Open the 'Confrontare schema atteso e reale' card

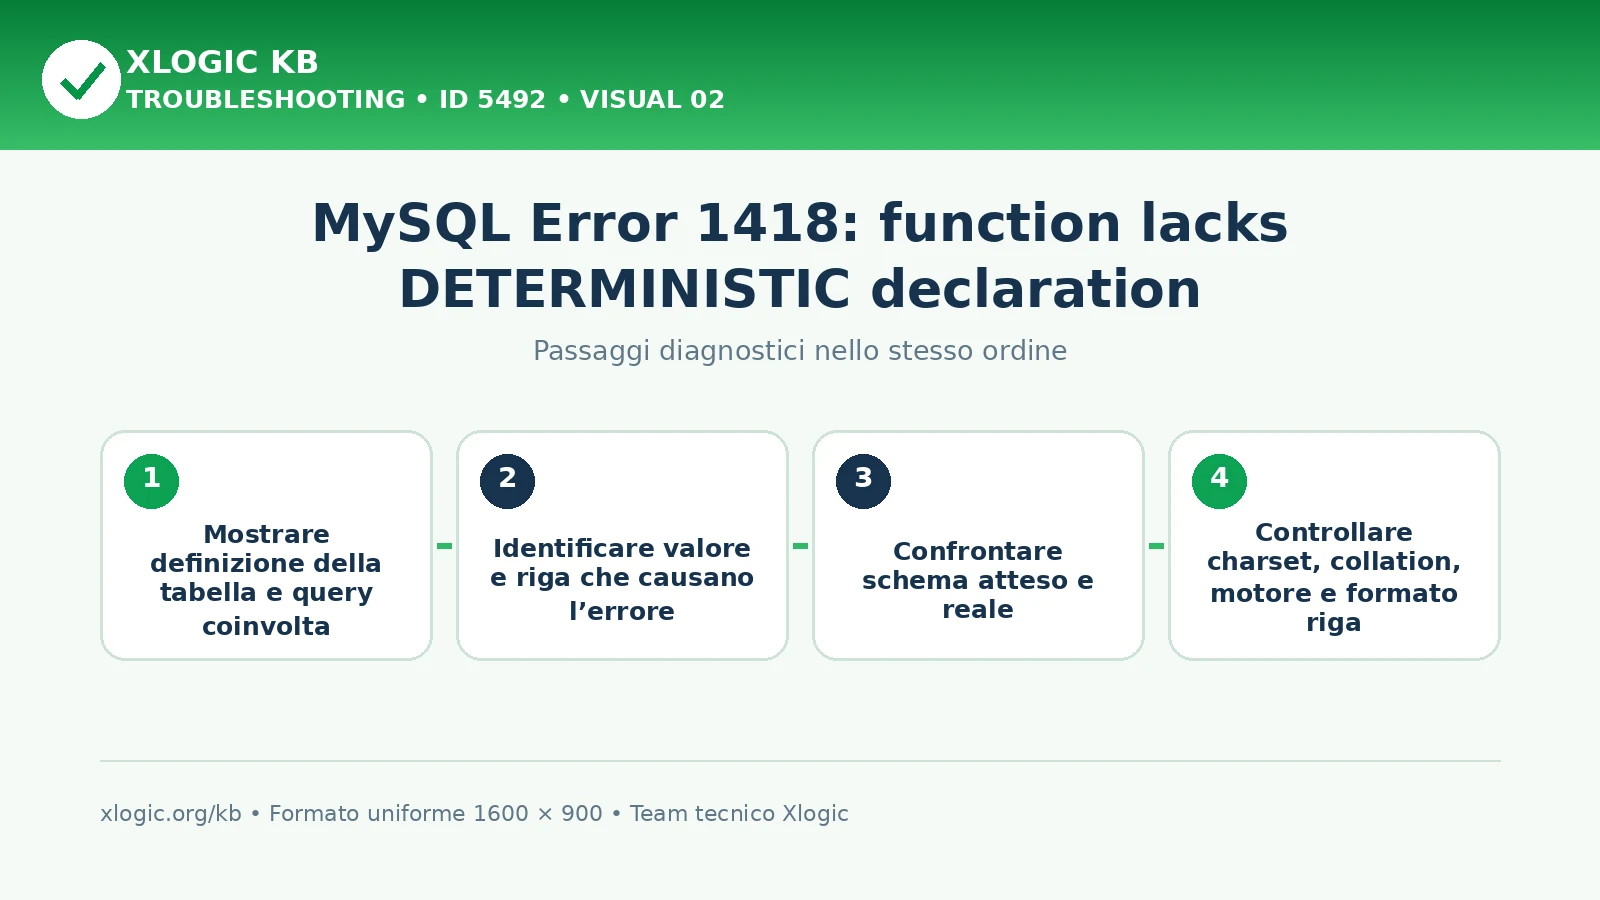coord(979,546)
